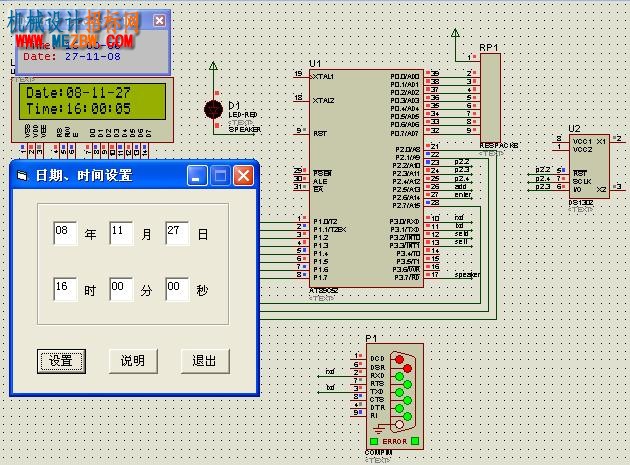630x465 pixels.
Task: Select the year input field showing 08
Action: (x=64, y=233)
